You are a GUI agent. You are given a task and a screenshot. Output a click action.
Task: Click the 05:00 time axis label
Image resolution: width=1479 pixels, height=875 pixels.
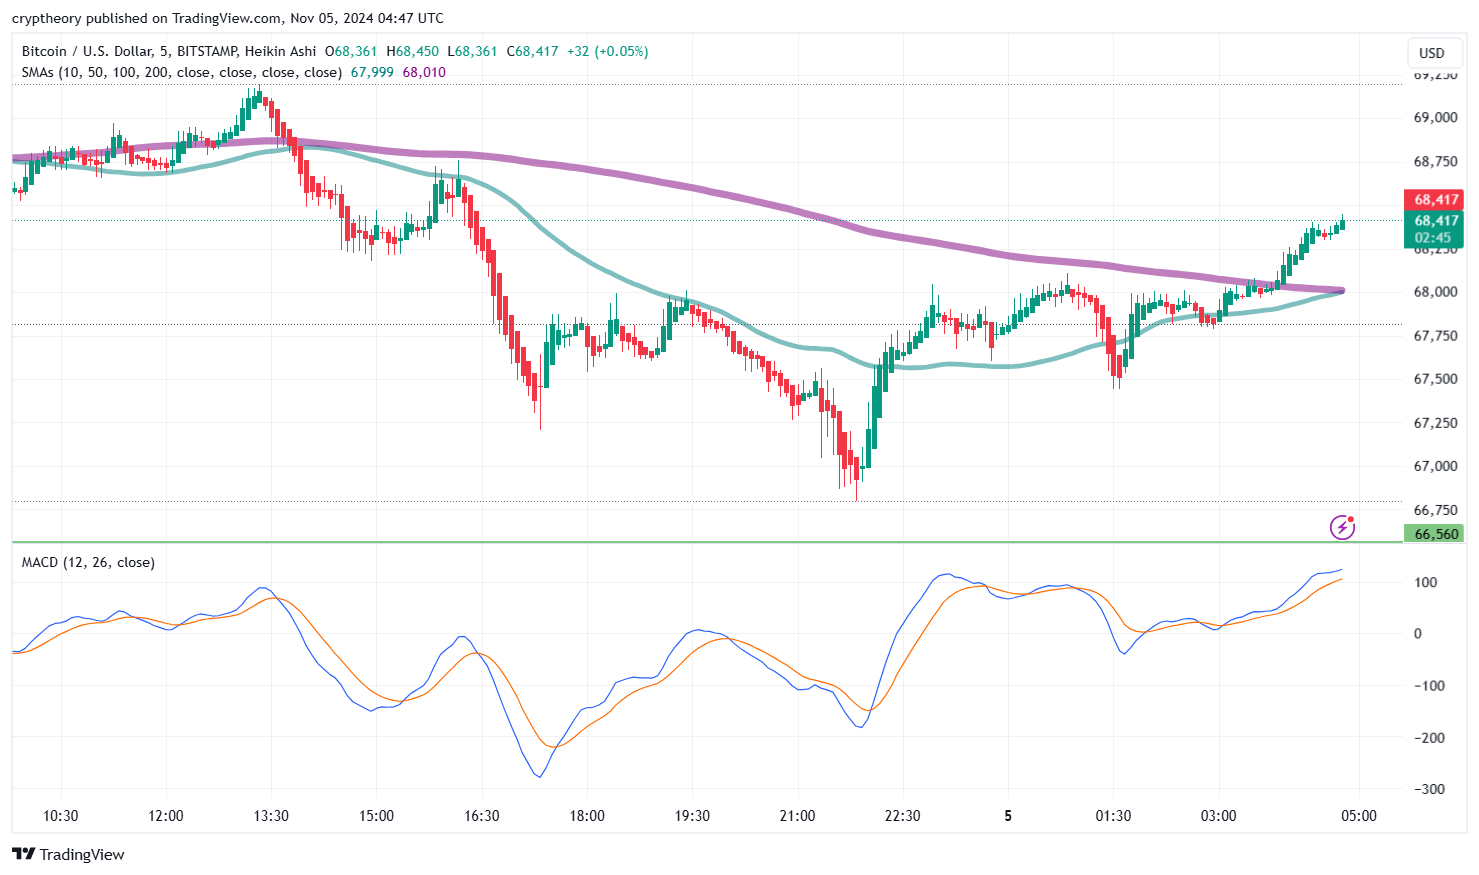tap(1359, 816)
